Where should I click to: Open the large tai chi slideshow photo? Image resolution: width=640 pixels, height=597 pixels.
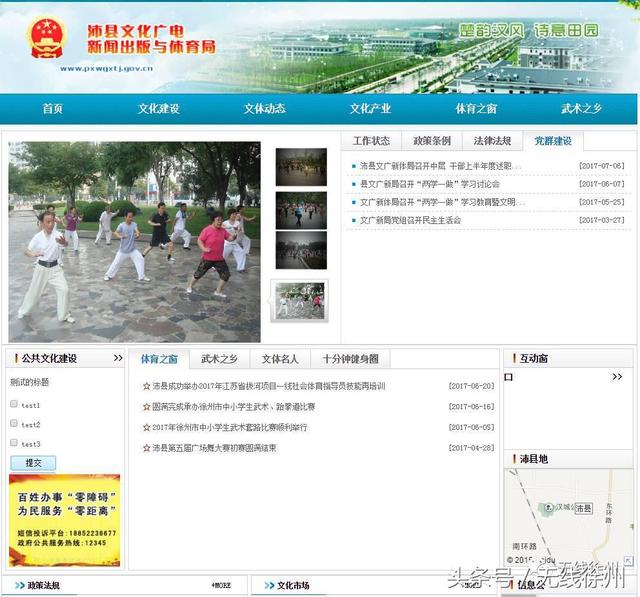(134, 242)
